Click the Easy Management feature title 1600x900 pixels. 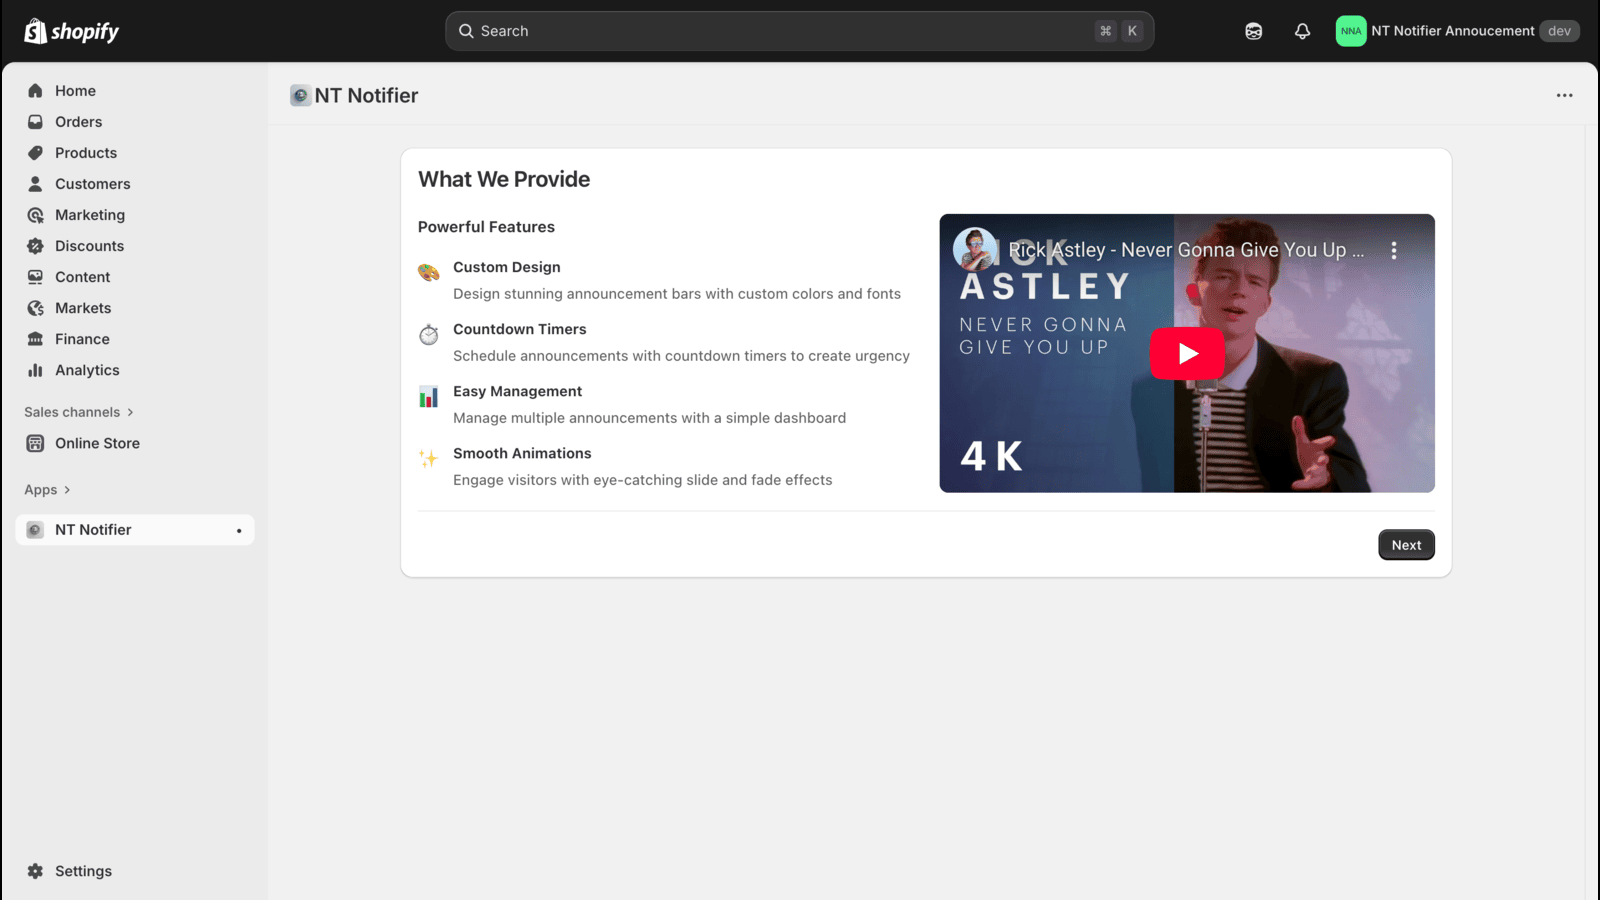point(518,391)
